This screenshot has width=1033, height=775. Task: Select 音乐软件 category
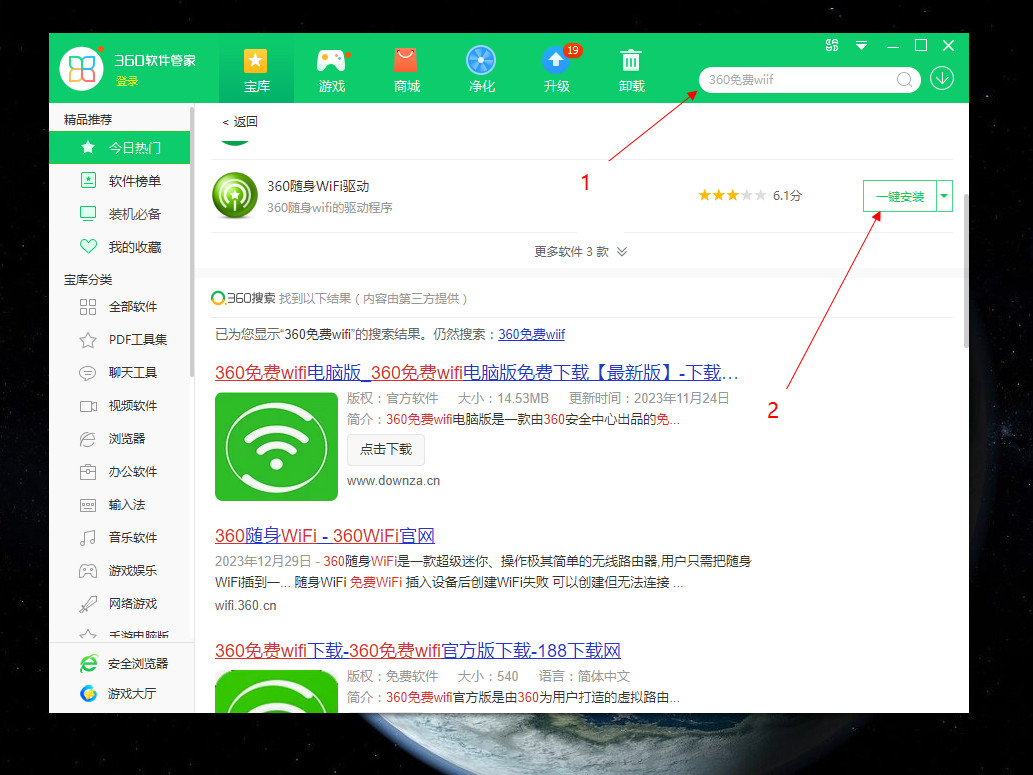pos(119,538)
